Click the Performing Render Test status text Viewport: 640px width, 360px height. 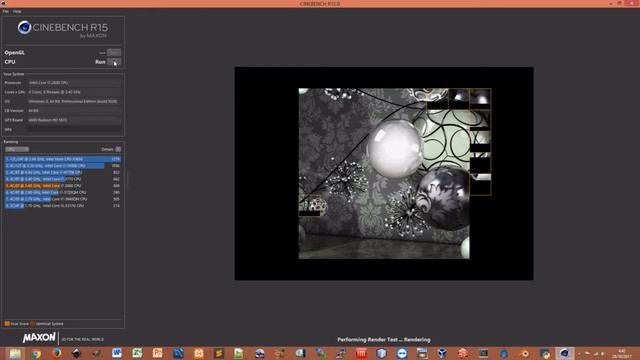(x=384, y=340)
